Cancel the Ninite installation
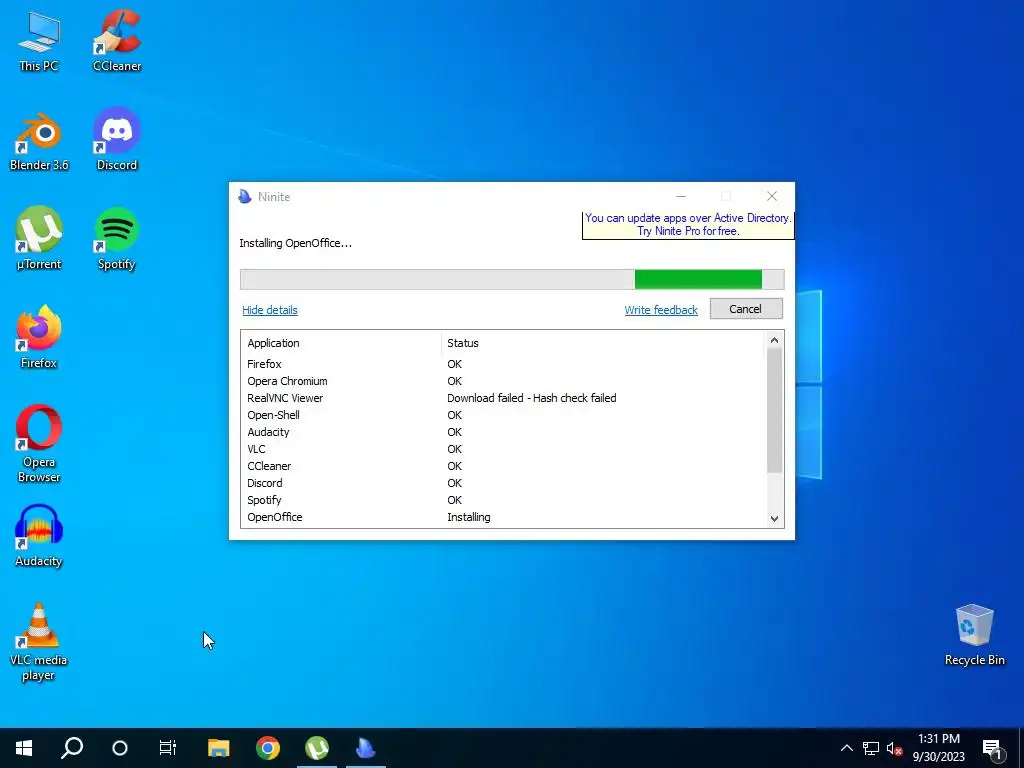The image size is (1024, 768). coord(746,309)
